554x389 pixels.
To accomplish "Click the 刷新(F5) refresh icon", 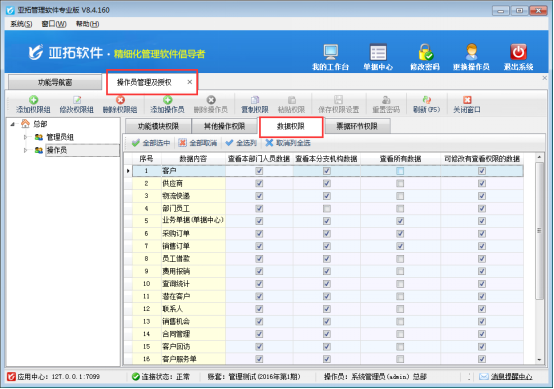I will tap(426, 100).
